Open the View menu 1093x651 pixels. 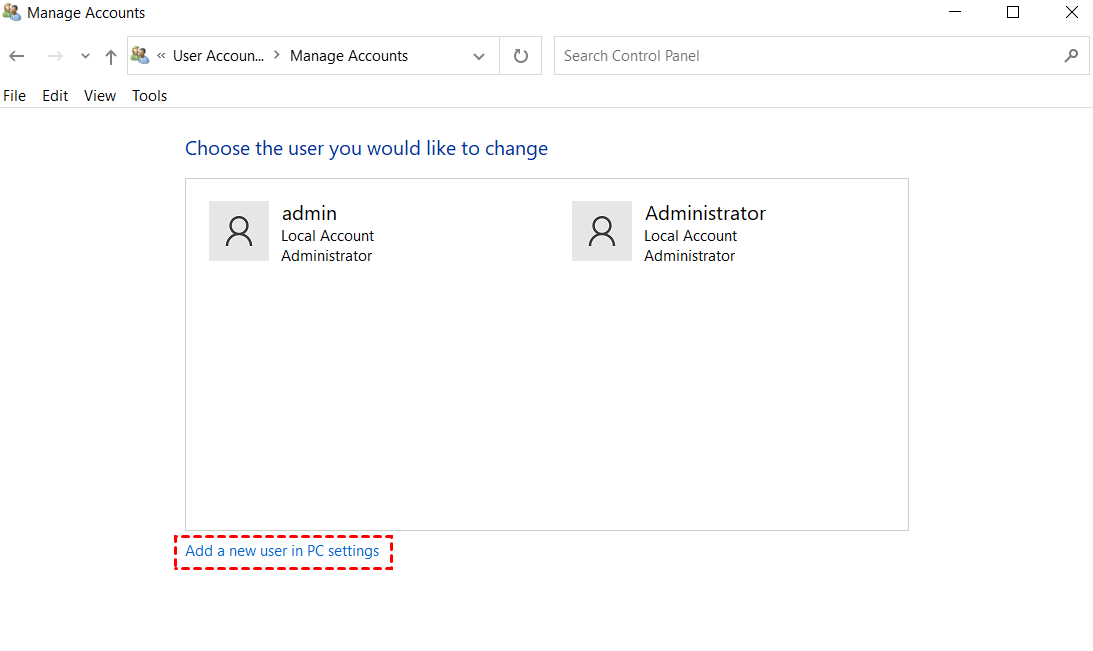tap(100, 96)
